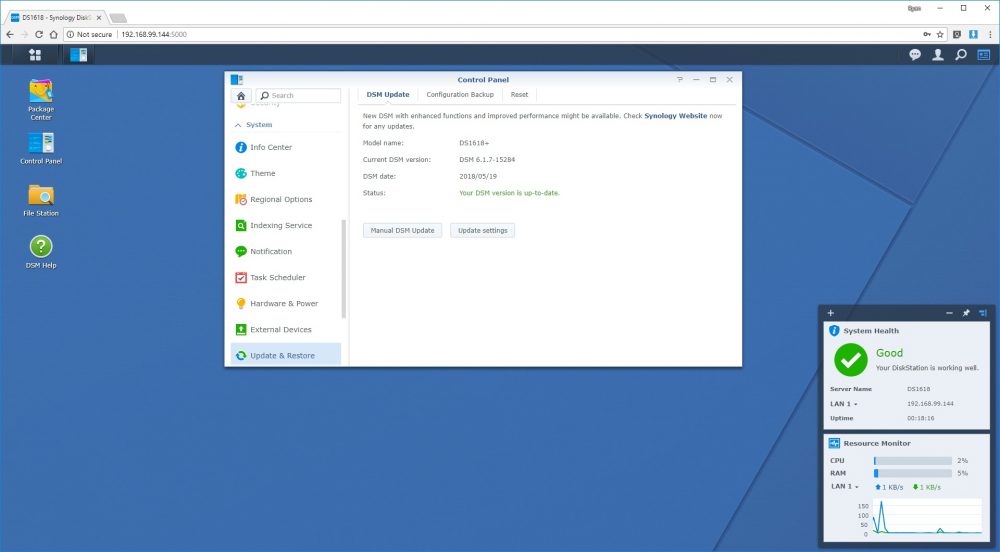The image size is (1000, 552).
Task: Focus the Control Panel search field
Action: pyautogui.click(x=298, y=96)
